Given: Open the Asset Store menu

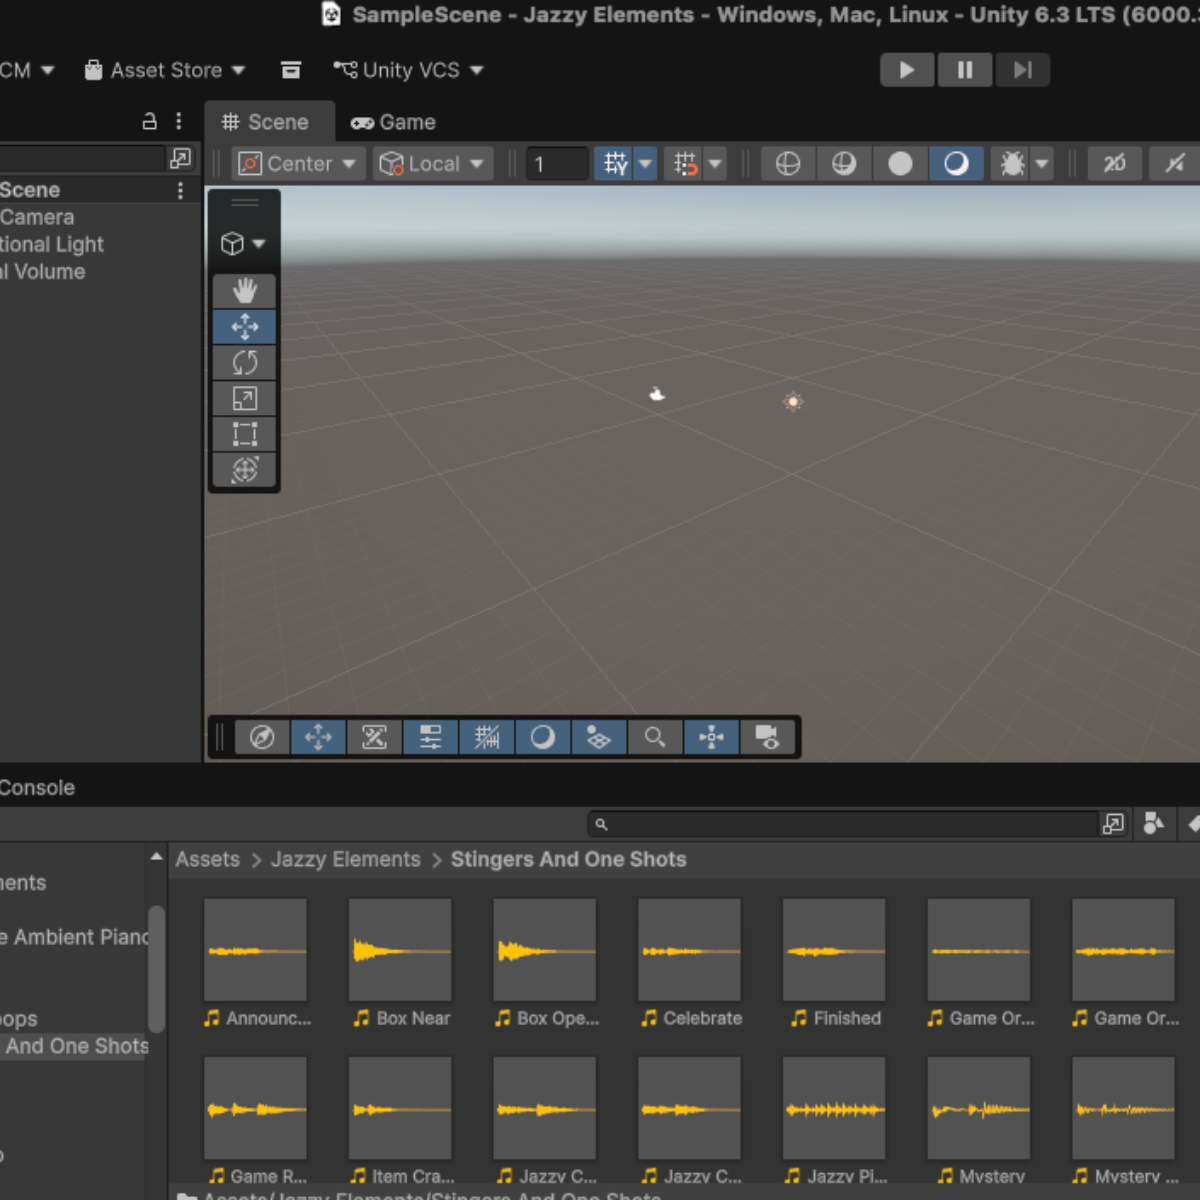Looking at the screenshot, I should (165, 70).
